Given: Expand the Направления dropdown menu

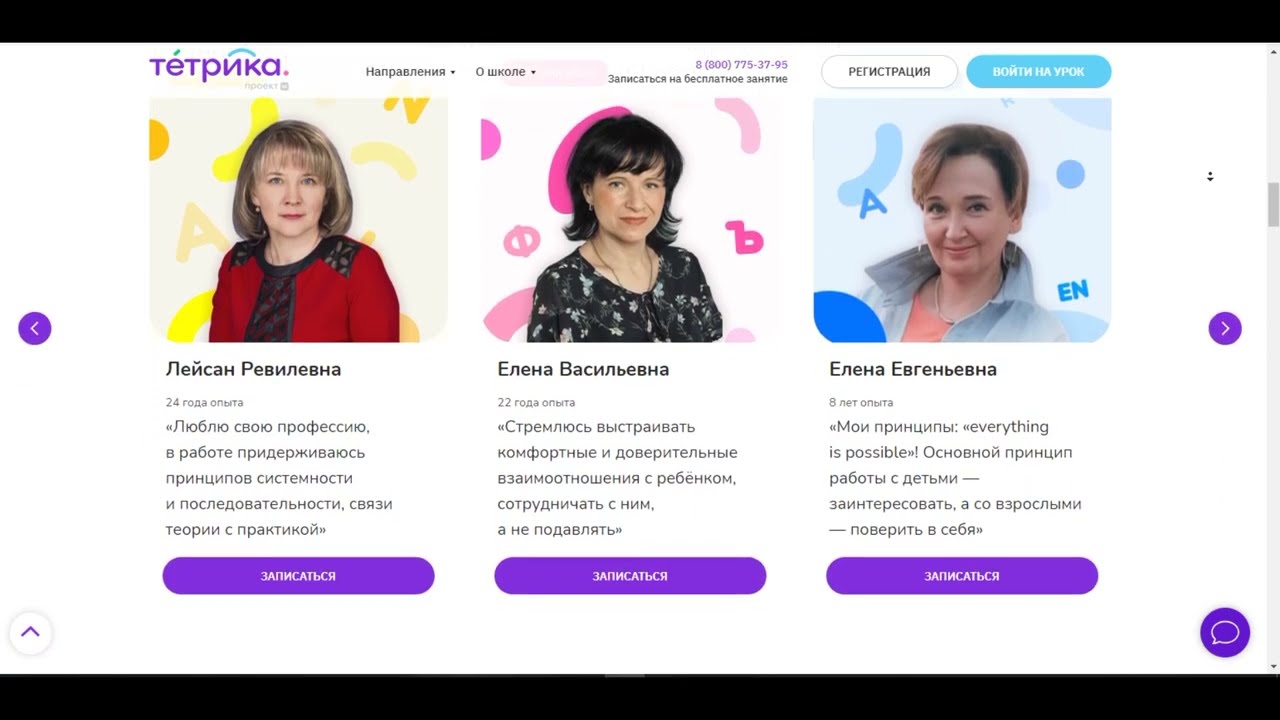Looking at the screenshot, I should 410,72.
